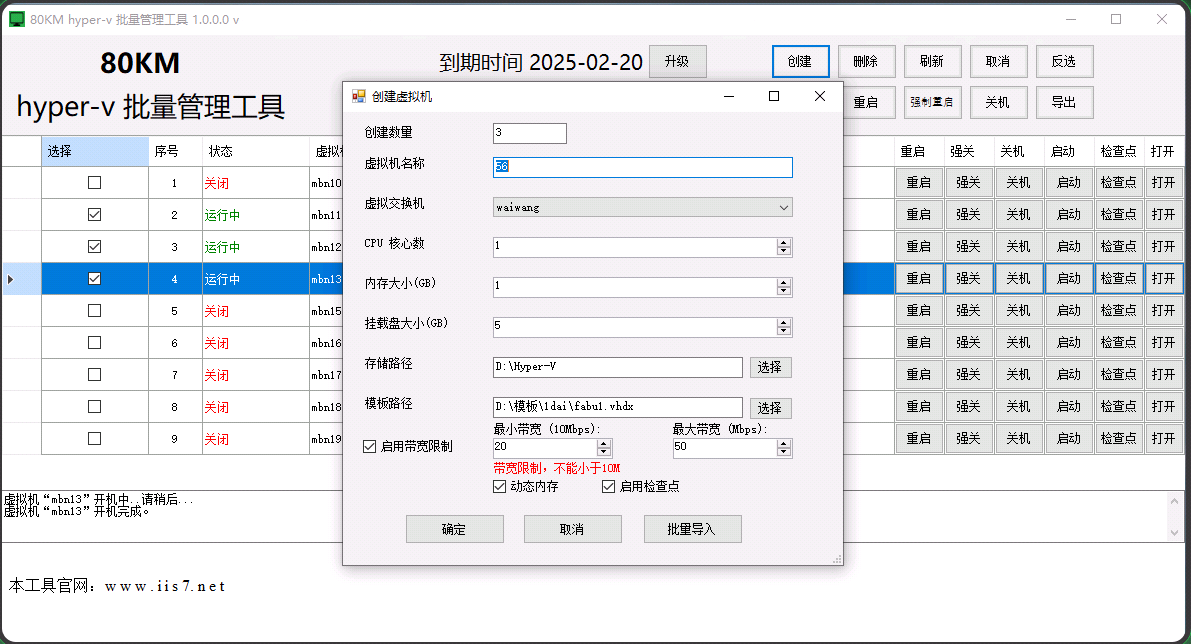Click the 虚拟机名称 name input field

click(642, 167)
